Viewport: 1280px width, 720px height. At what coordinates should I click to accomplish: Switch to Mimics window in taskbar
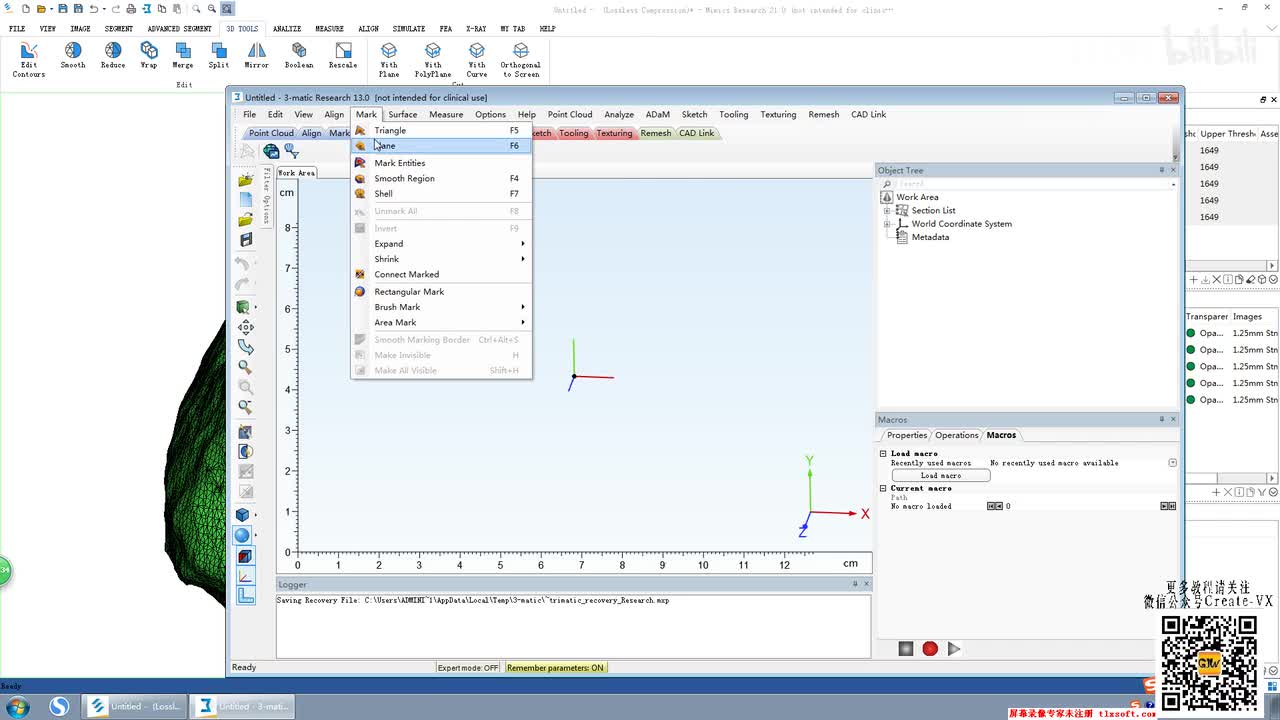click(x=136, y=707)
